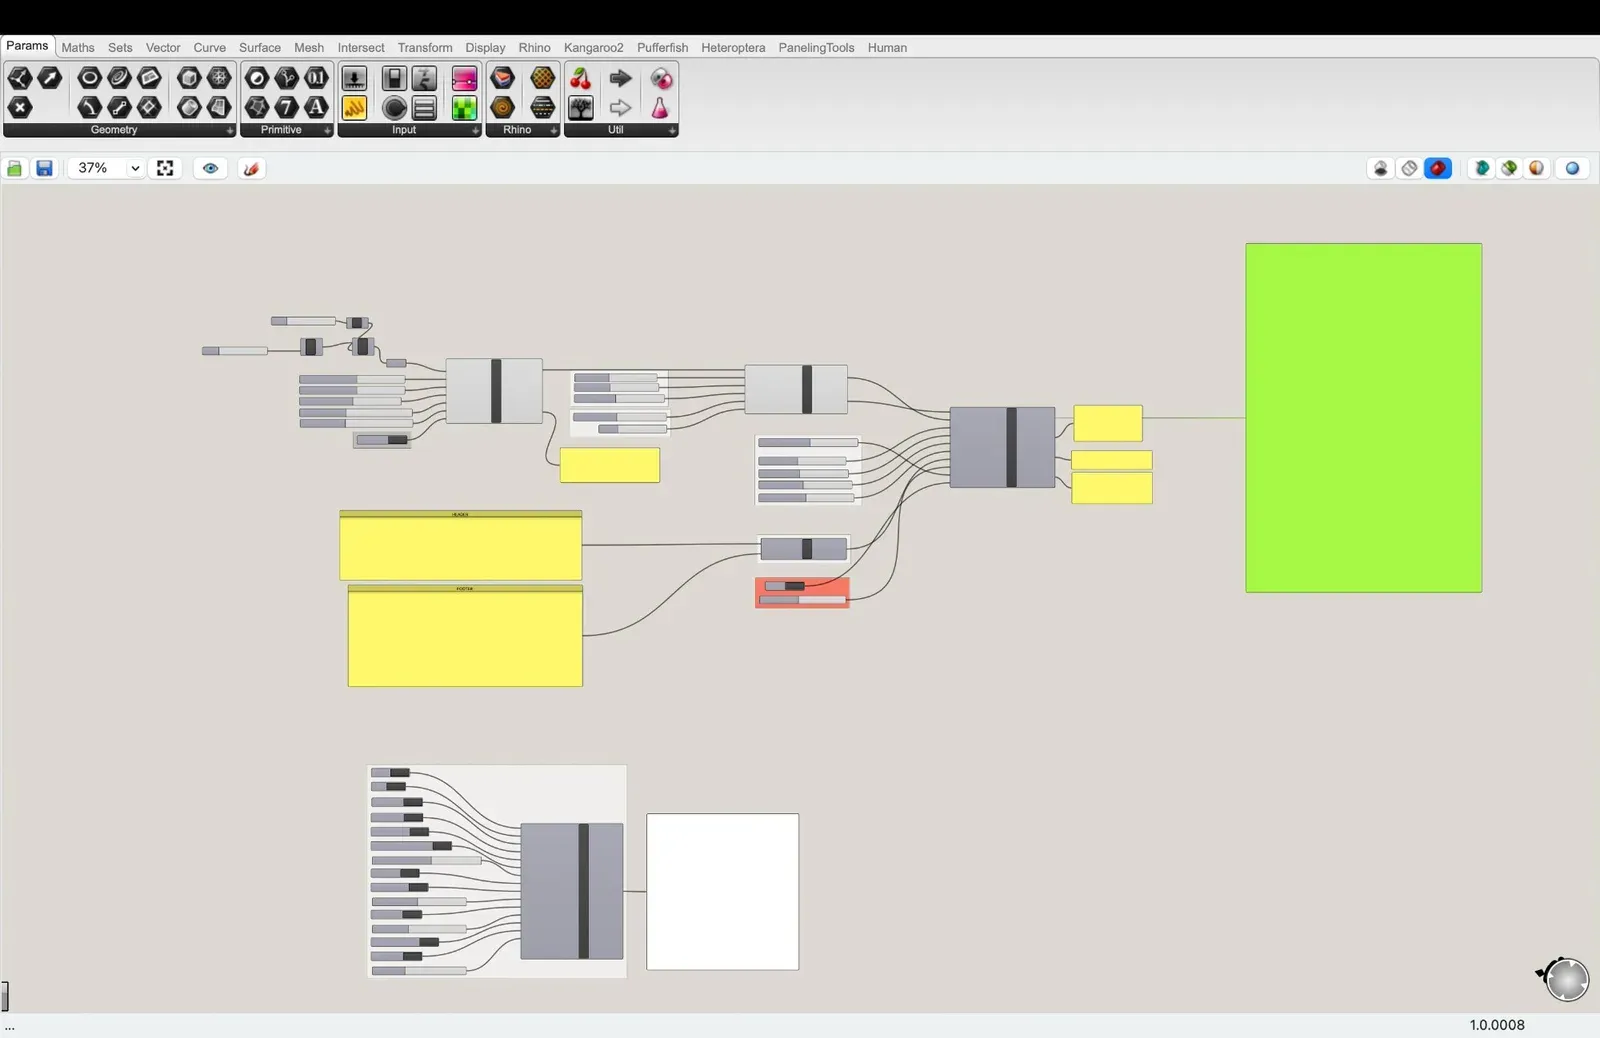Select the orange spiral icon in Rhino panel
Viewport: 1600px width, 1038px height.
pos(503,107)
